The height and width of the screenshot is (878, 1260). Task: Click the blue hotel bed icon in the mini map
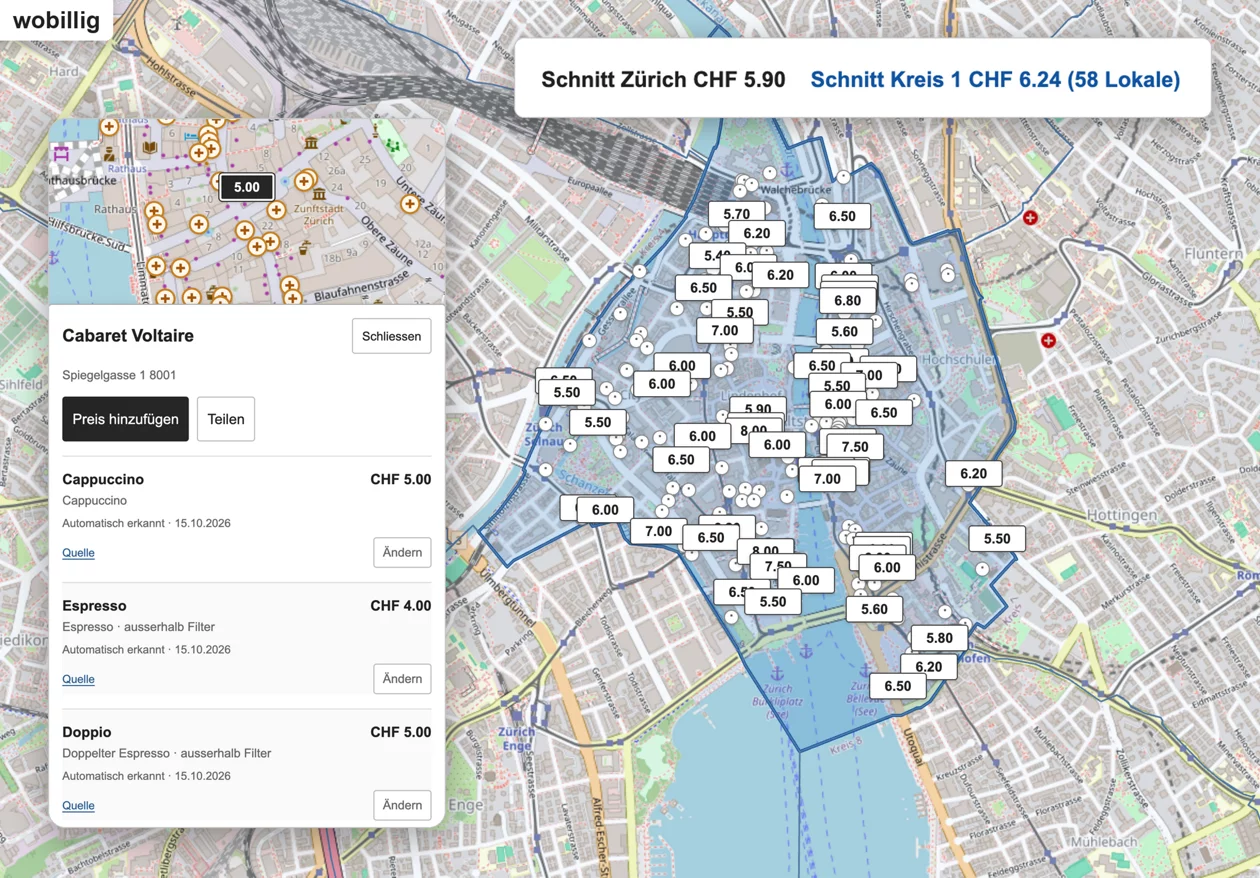click(191, 136)
